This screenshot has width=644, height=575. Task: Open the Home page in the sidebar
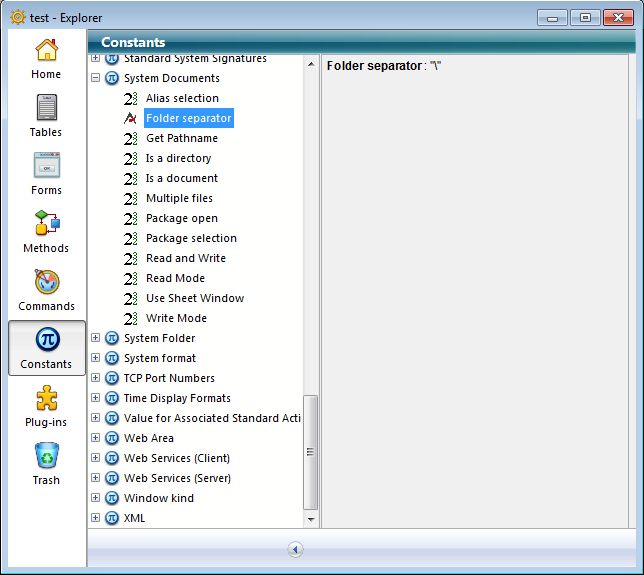pyautogui.click(x=46, y=58)
